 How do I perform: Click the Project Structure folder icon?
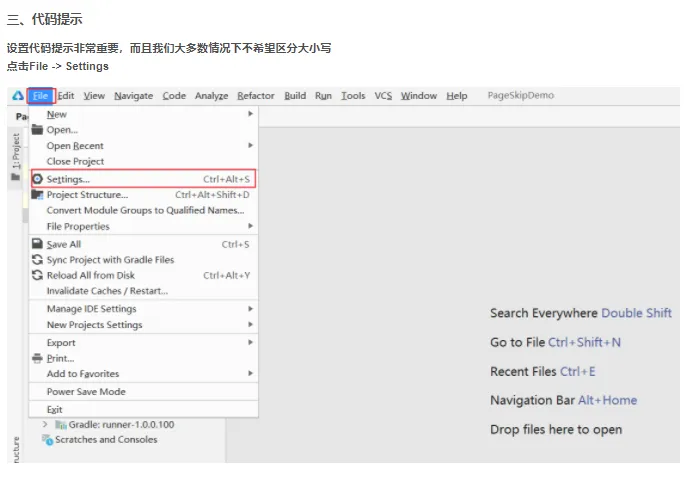38,195
